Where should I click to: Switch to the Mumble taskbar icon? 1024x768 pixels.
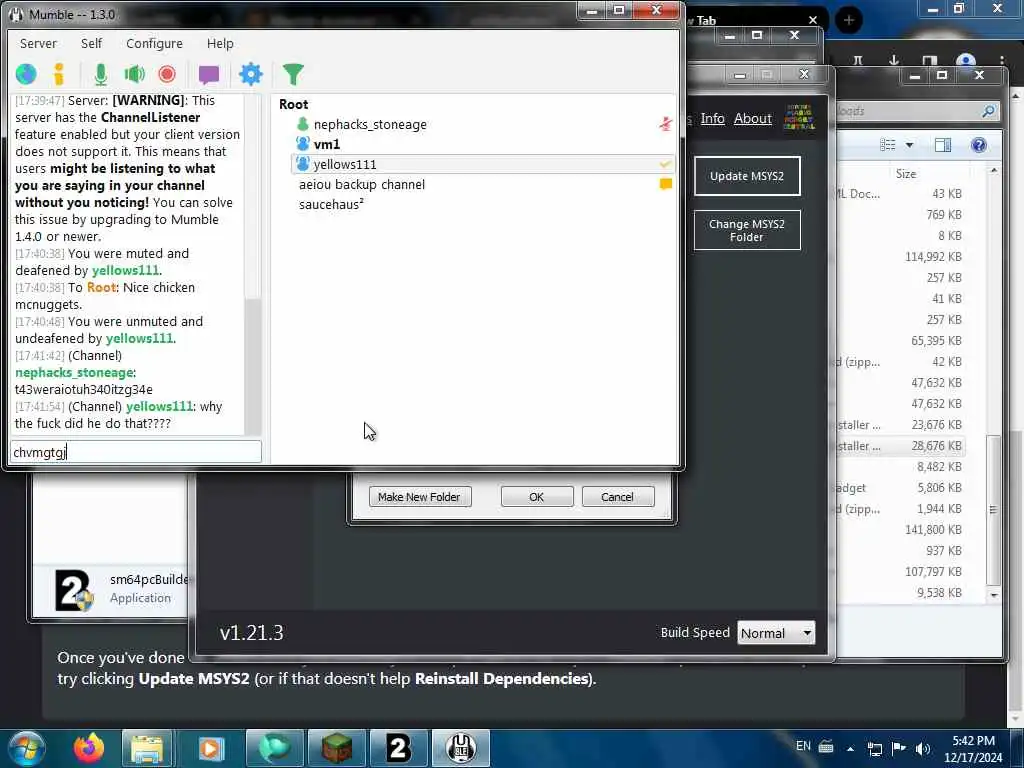pyautogui.click(x=460, y=748)
